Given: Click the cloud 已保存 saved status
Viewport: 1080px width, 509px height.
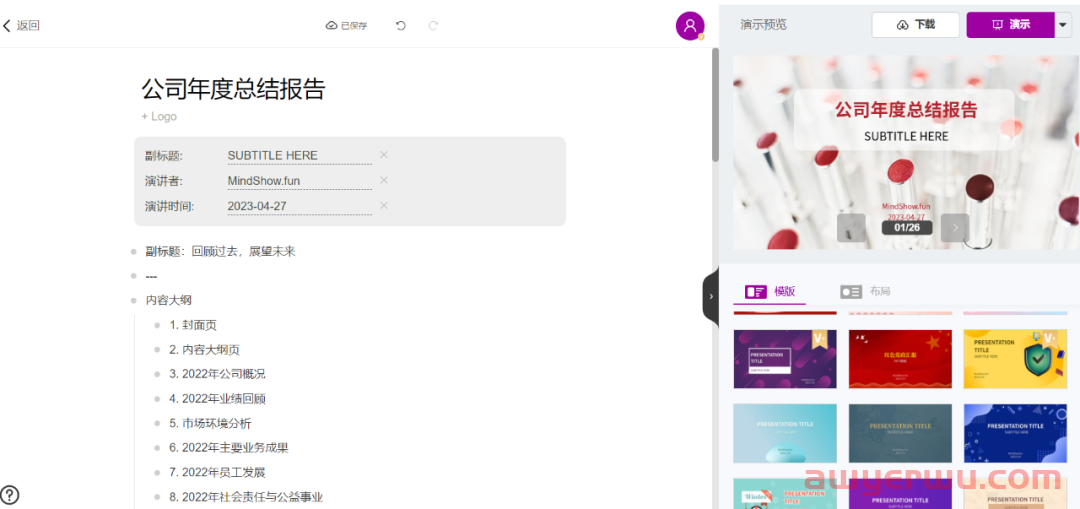Looking at the screenshot, I should [x=346, y=26].
